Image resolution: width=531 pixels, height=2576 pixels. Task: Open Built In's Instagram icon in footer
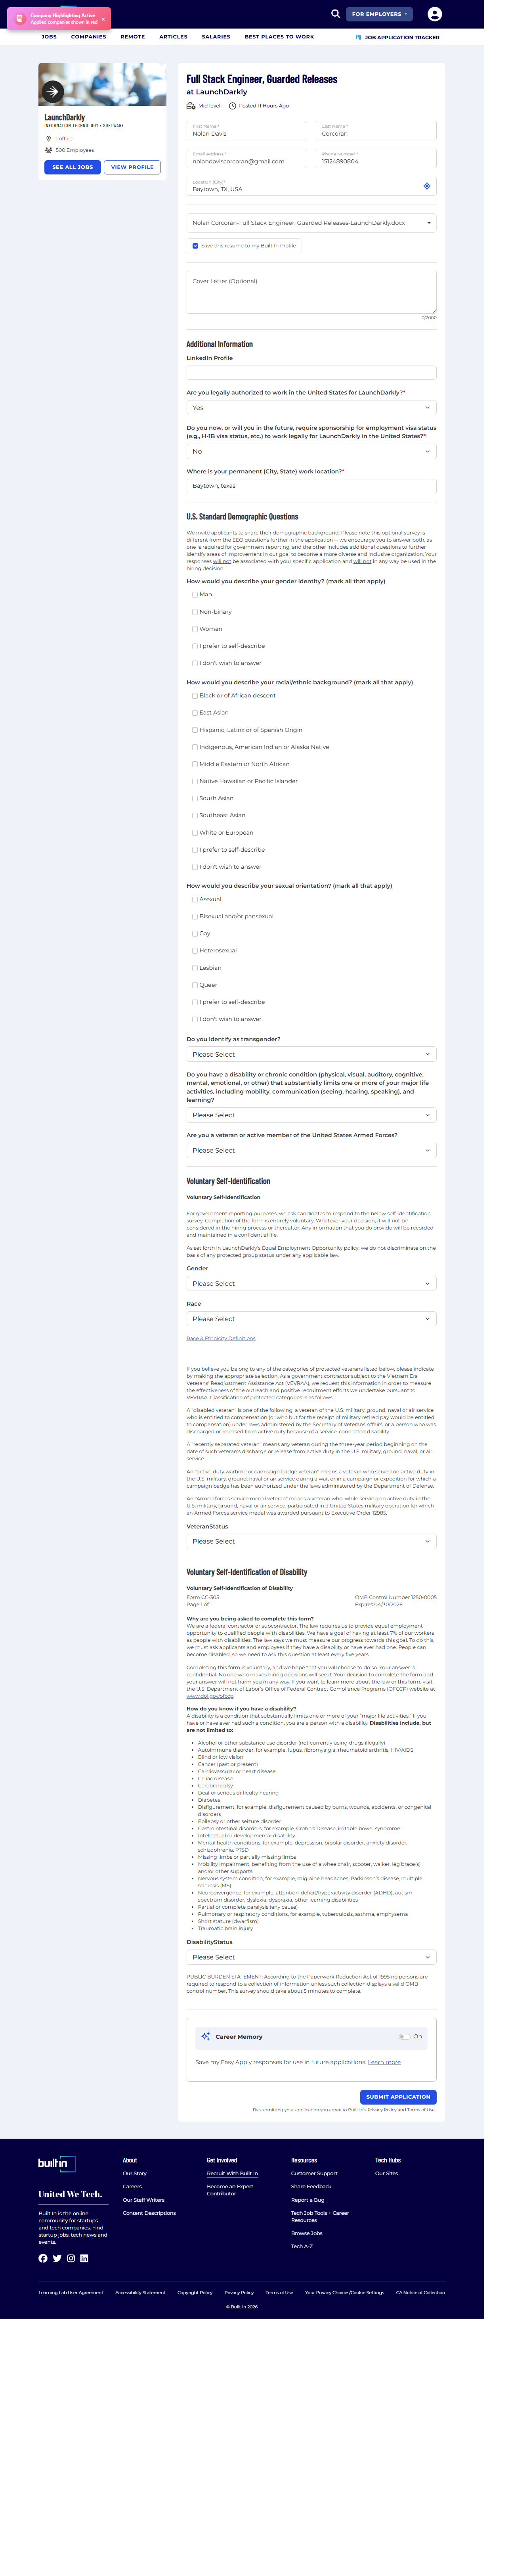[71, 2258]
